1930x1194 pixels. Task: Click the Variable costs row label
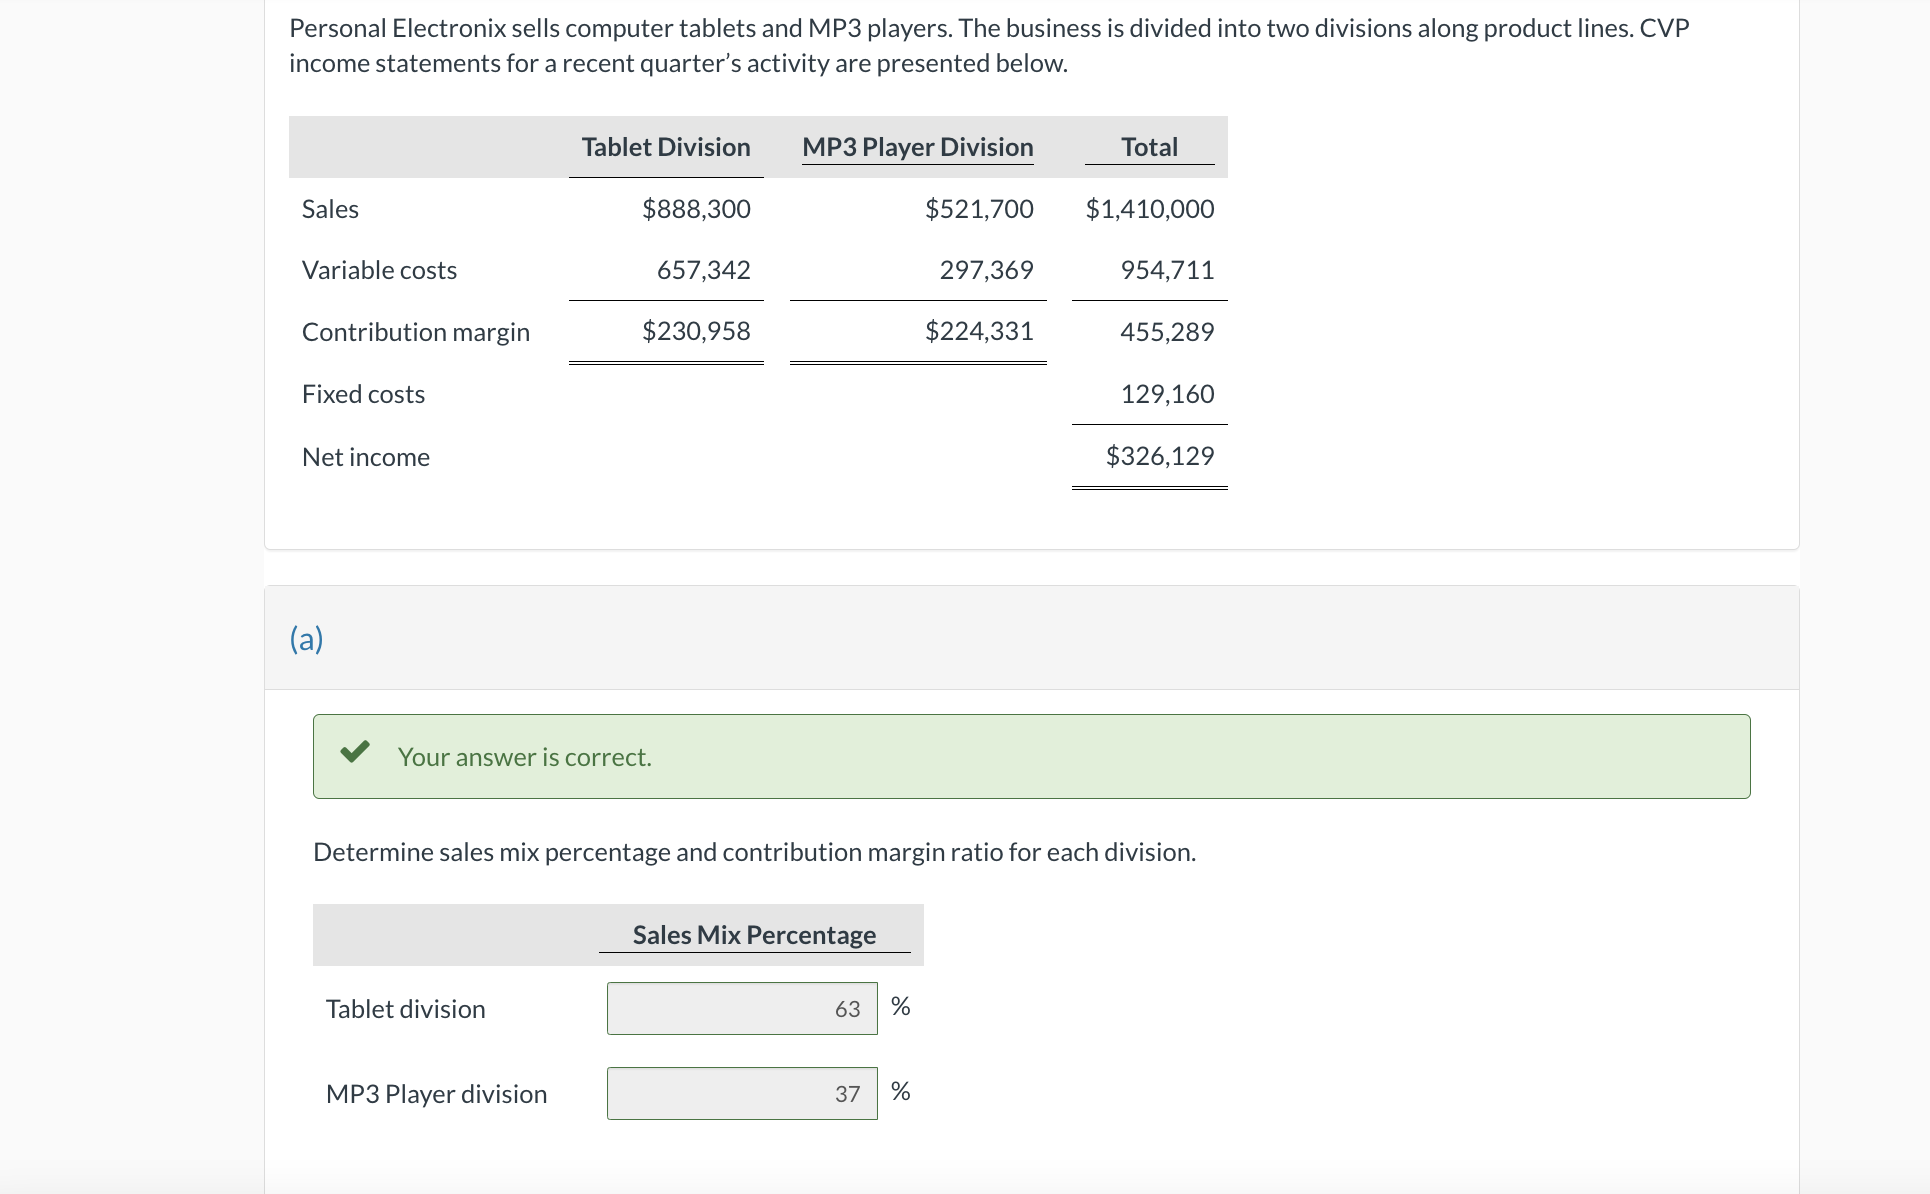(379, 270)
